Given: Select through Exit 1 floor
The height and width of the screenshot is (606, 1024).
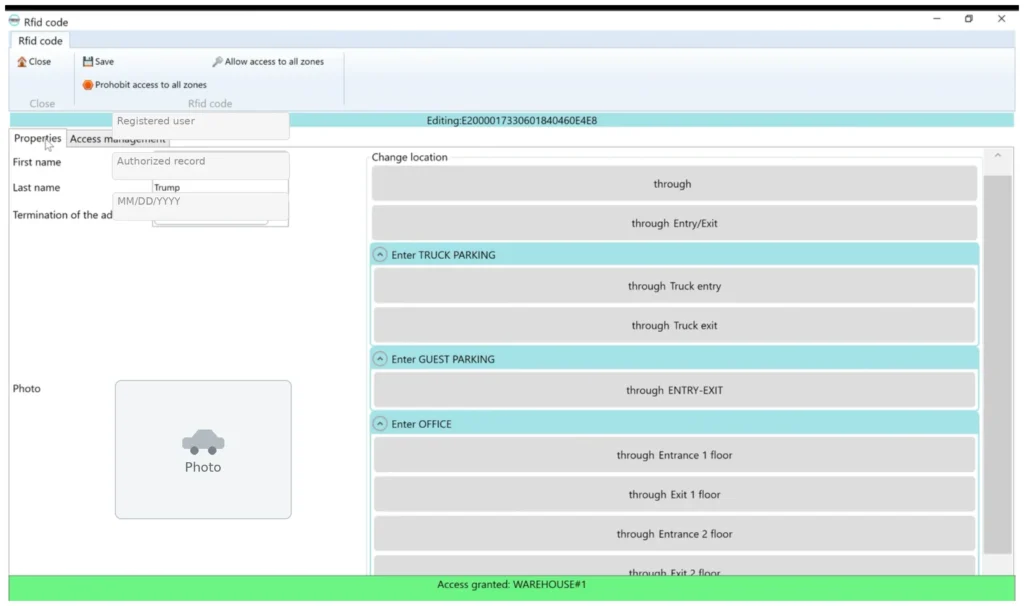Looking at the screenshot, I should tap(674, 495).
